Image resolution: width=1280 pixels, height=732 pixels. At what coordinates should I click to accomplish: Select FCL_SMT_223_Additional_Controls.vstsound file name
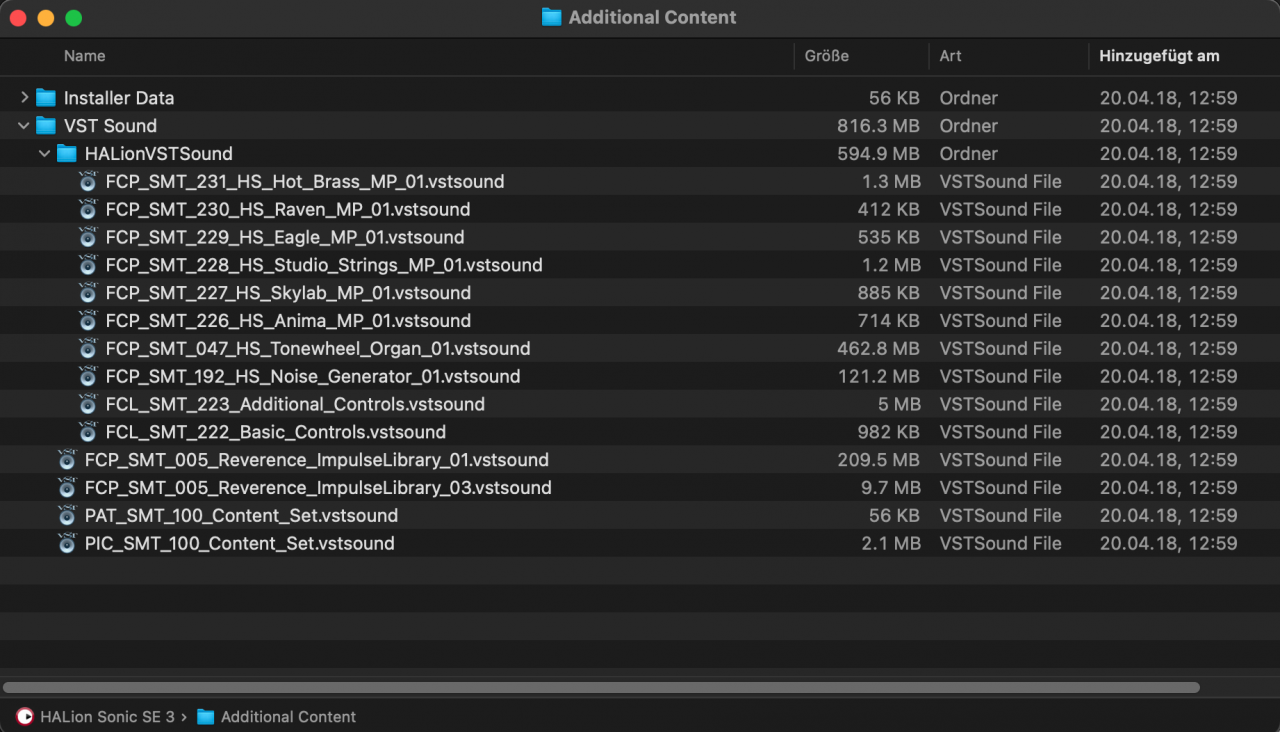pyautogui.click(x=295, y=405)
